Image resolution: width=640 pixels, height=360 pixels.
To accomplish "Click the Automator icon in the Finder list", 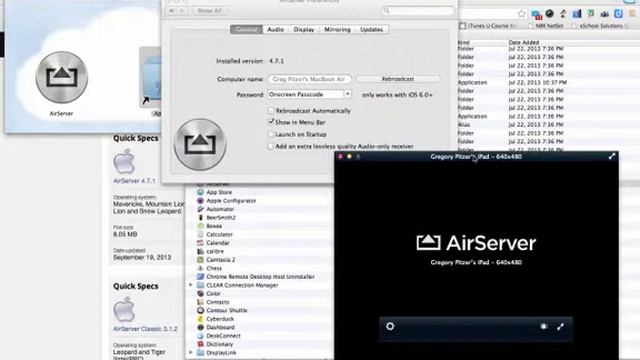I will [x=200, y=209].
